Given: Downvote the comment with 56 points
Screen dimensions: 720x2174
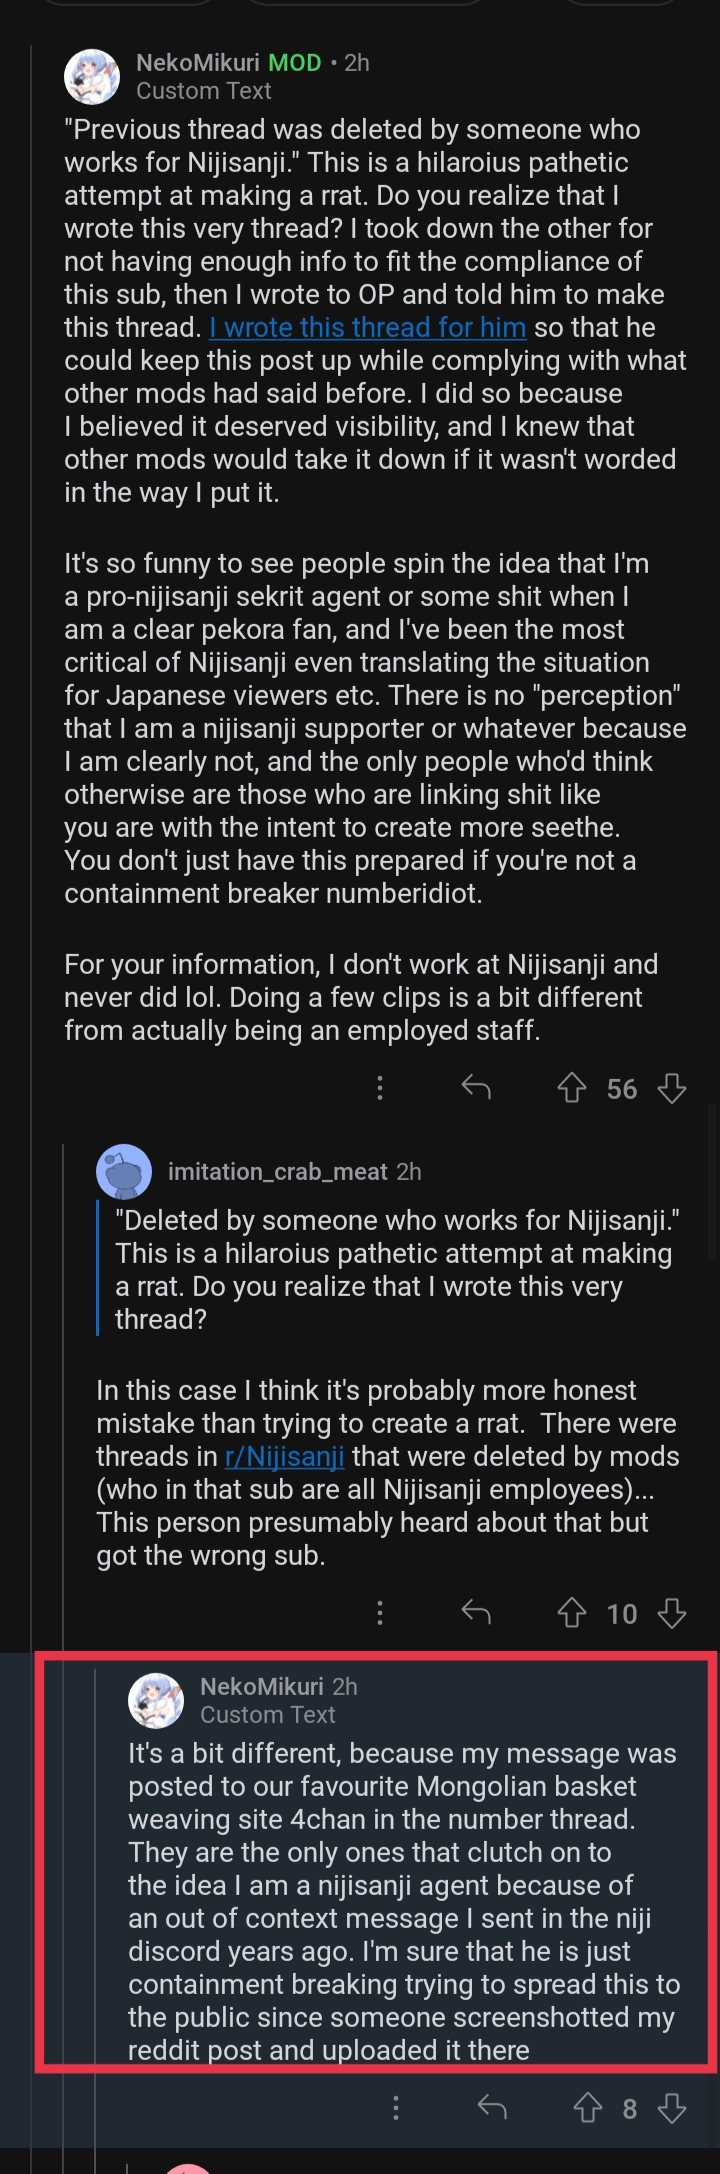Looking at the screenshot, I should point(672,1088).
